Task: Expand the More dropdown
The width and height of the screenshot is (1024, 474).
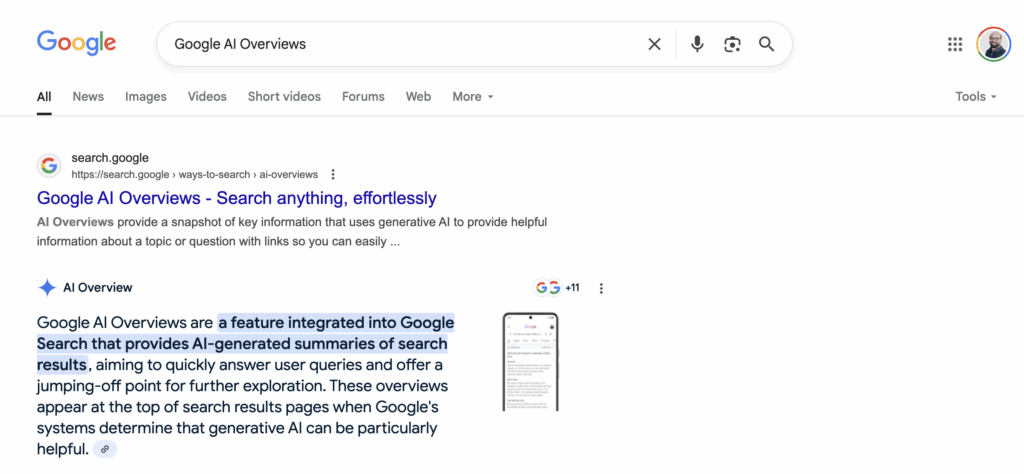Action: 473,97
